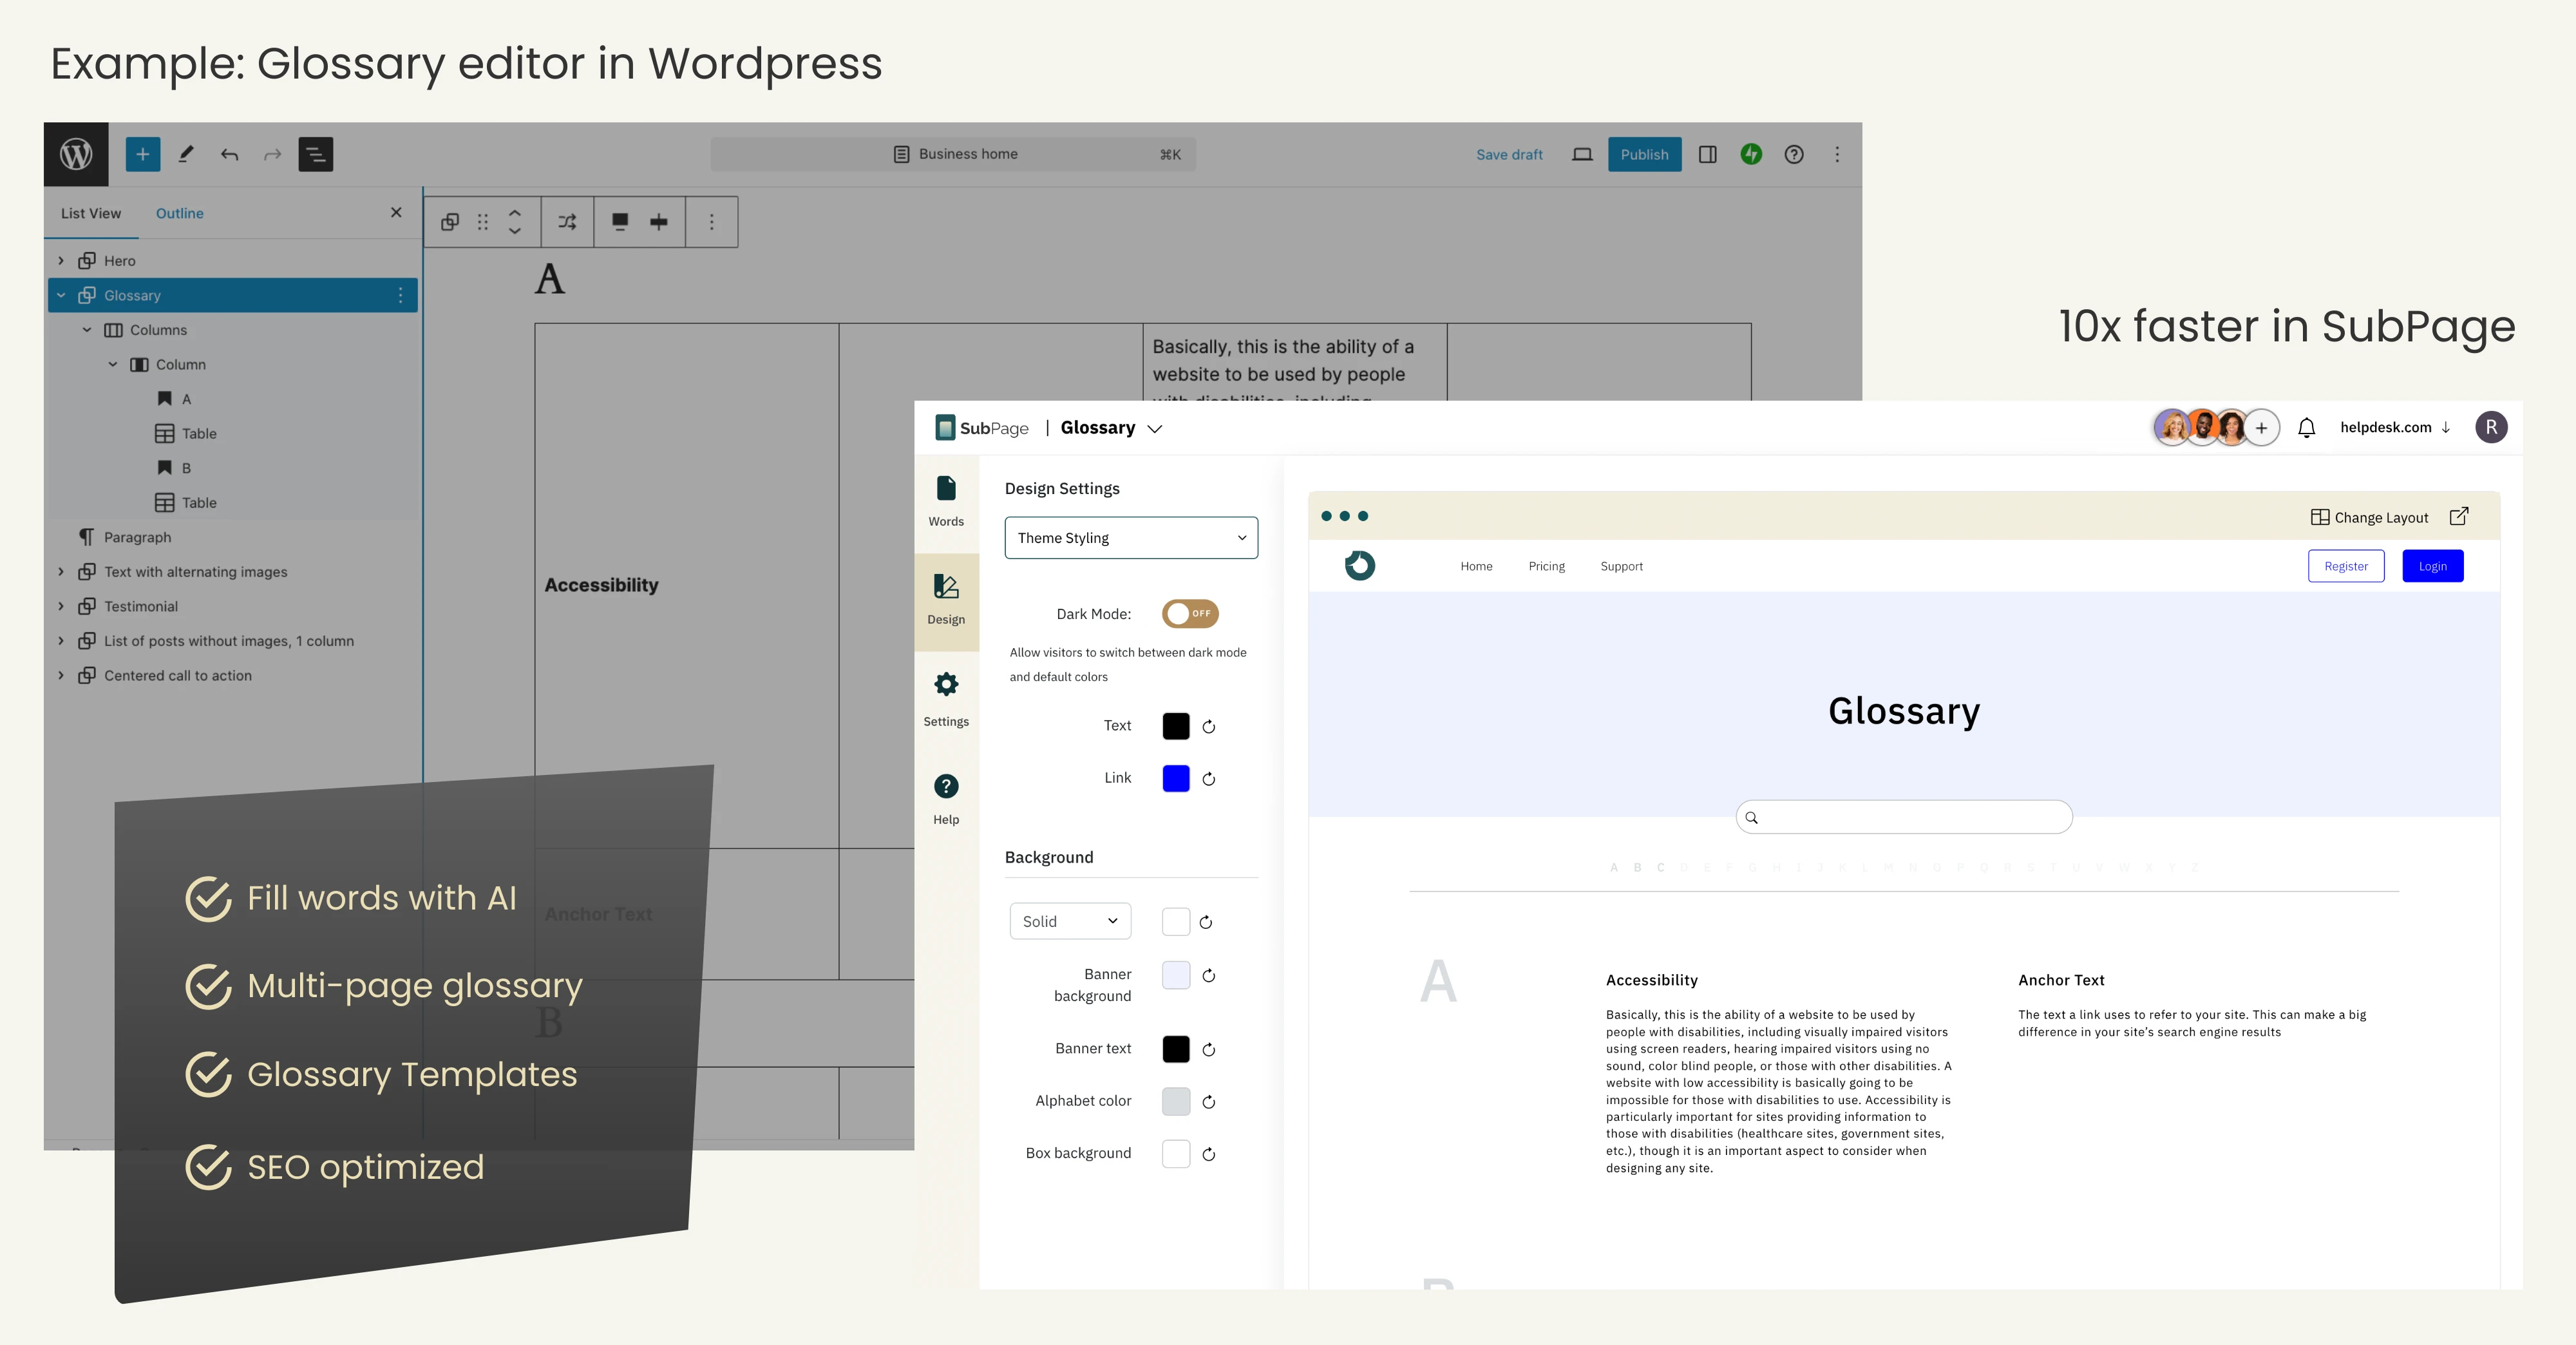Image resolution: width=2576 pixels, height=1345 pixels.
Task: Click the block justify plus icon
Action: (659, 222)
